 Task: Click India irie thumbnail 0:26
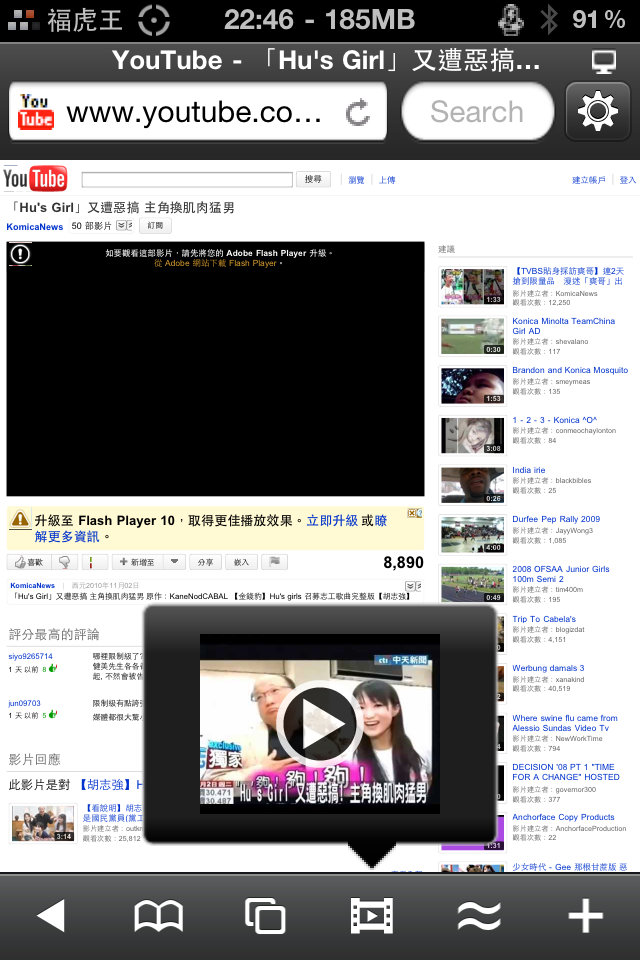[472, 486]
